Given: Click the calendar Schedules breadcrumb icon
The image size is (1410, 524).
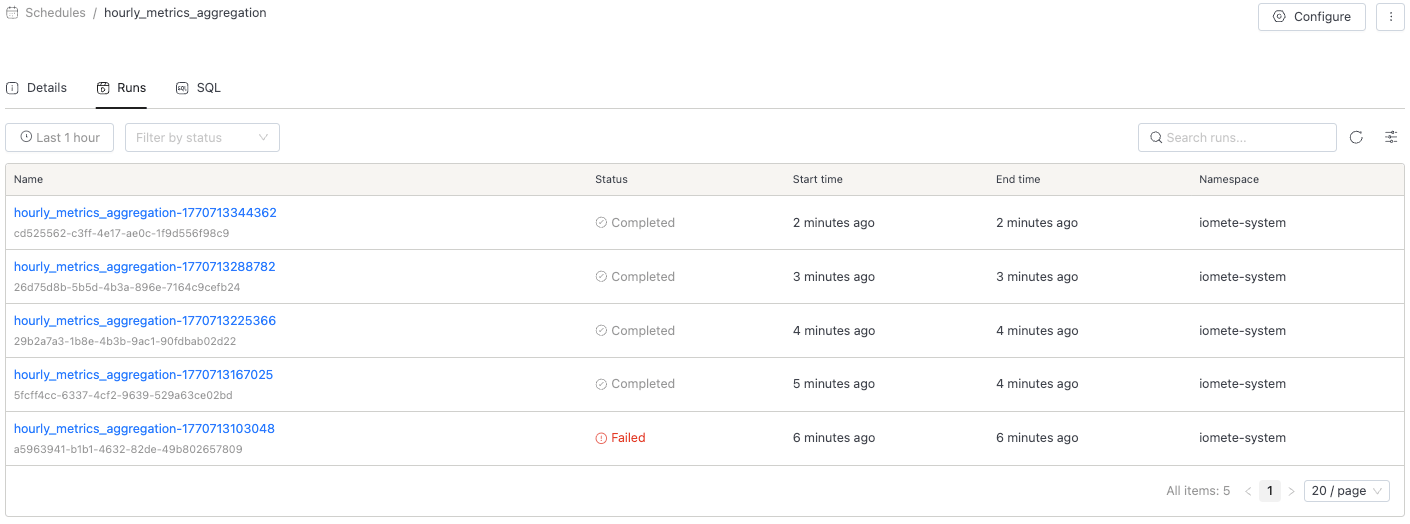Looking at the screenshot, I should 13,14.
